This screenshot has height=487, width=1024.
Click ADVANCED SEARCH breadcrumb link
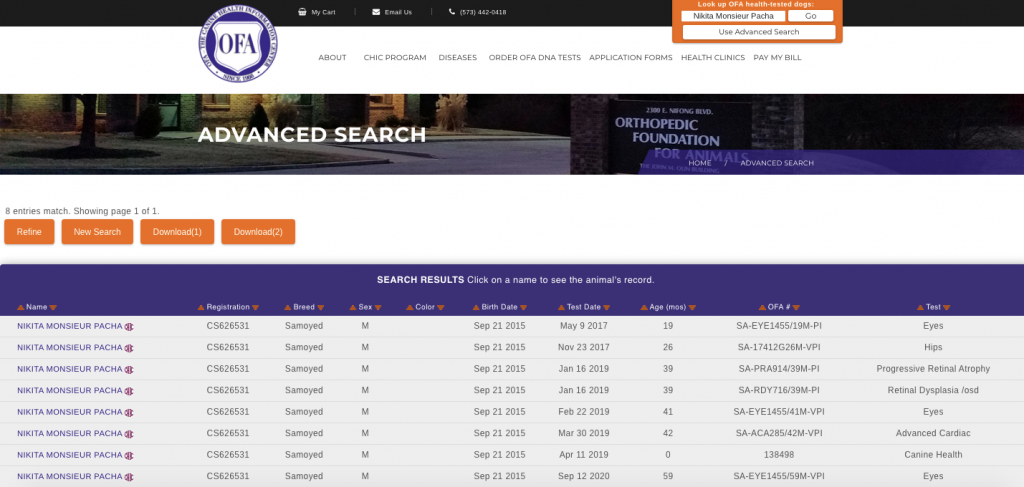[x=777, y=163]
